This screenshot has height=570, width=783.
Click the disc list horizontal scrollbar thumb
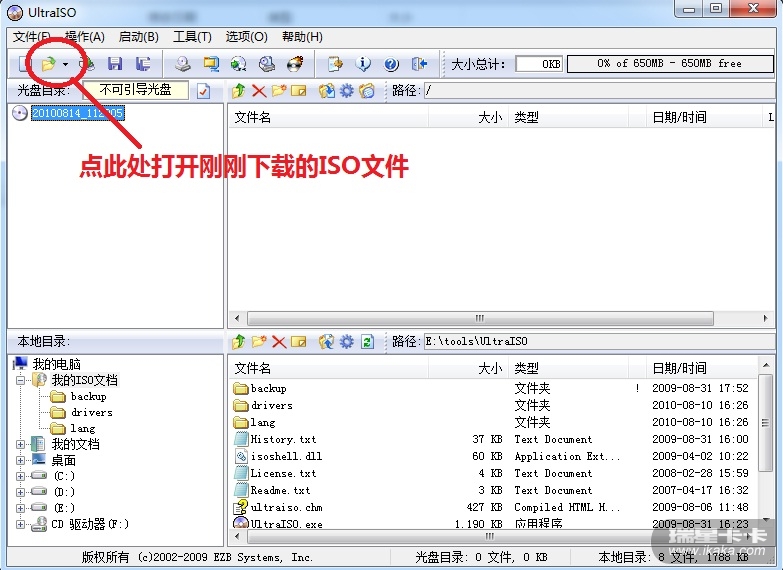480,318
